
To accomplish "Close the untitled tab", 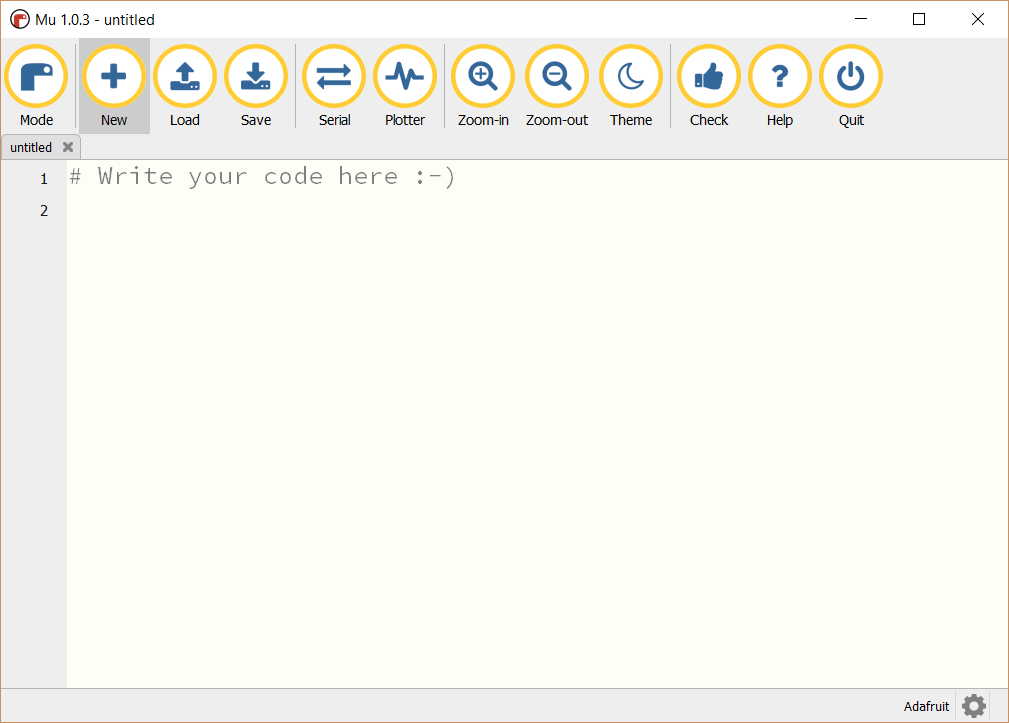I will pos(68,147).
